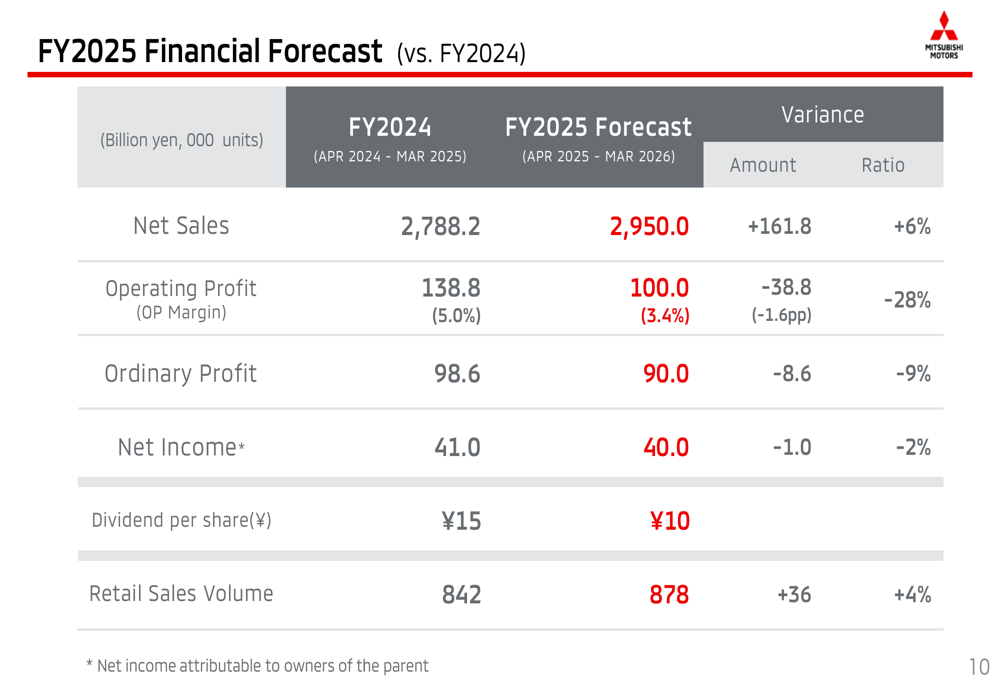Click the +161.8 variance amount

pos(779,227)
